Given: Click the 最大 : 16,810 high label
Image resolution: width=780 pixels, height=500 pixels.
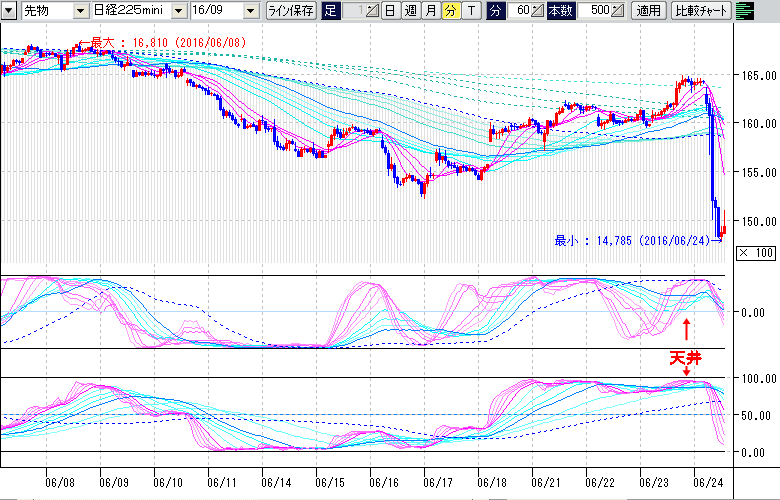Looking at the screenshot, I should (x=163, y=43).
